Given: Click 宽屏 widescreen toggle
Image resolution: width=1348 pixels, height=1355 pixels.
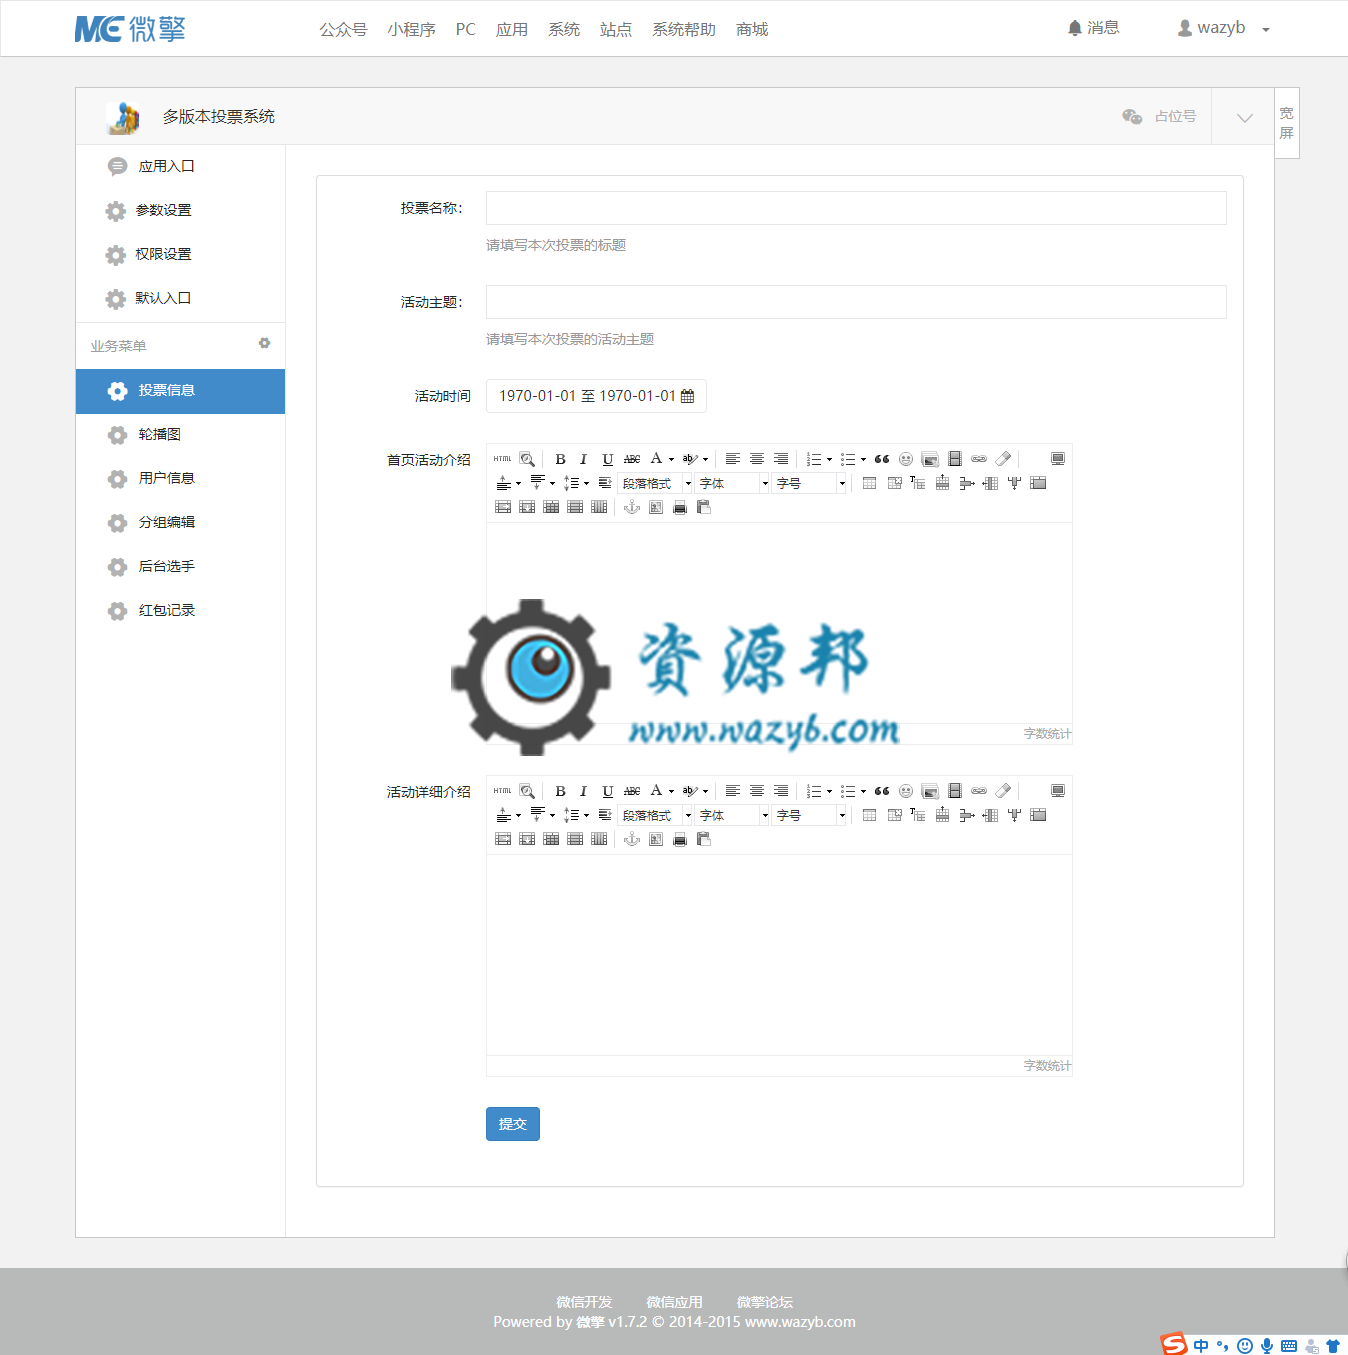Looking at the screenshot, I should 1287,123.
